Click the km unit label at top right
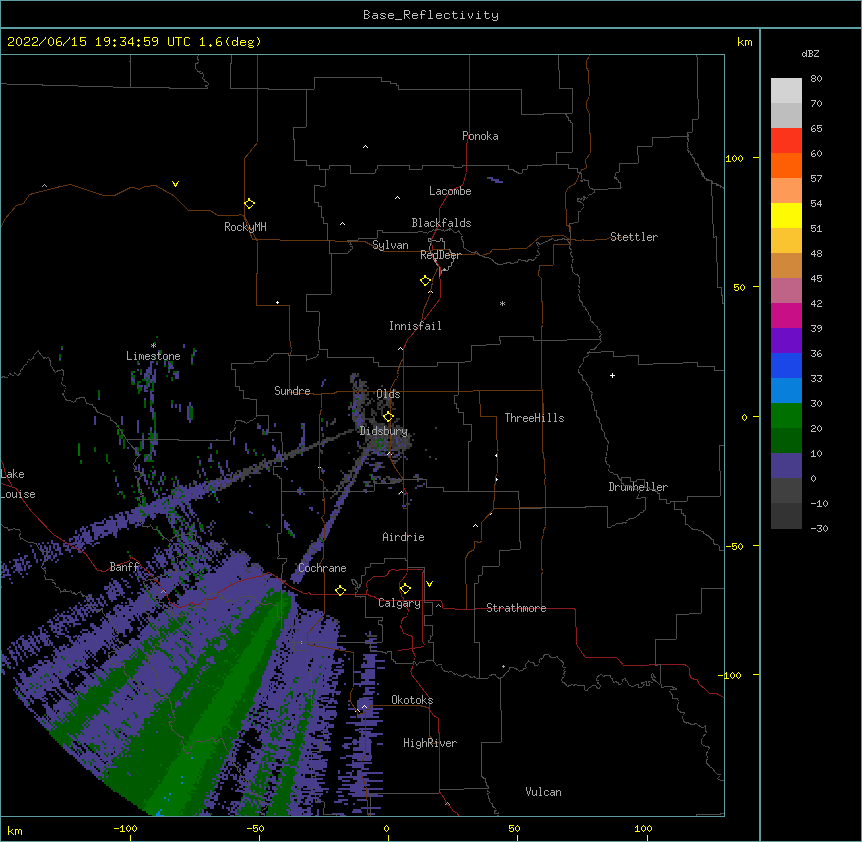Screen dimensions: 862x842 745,42
